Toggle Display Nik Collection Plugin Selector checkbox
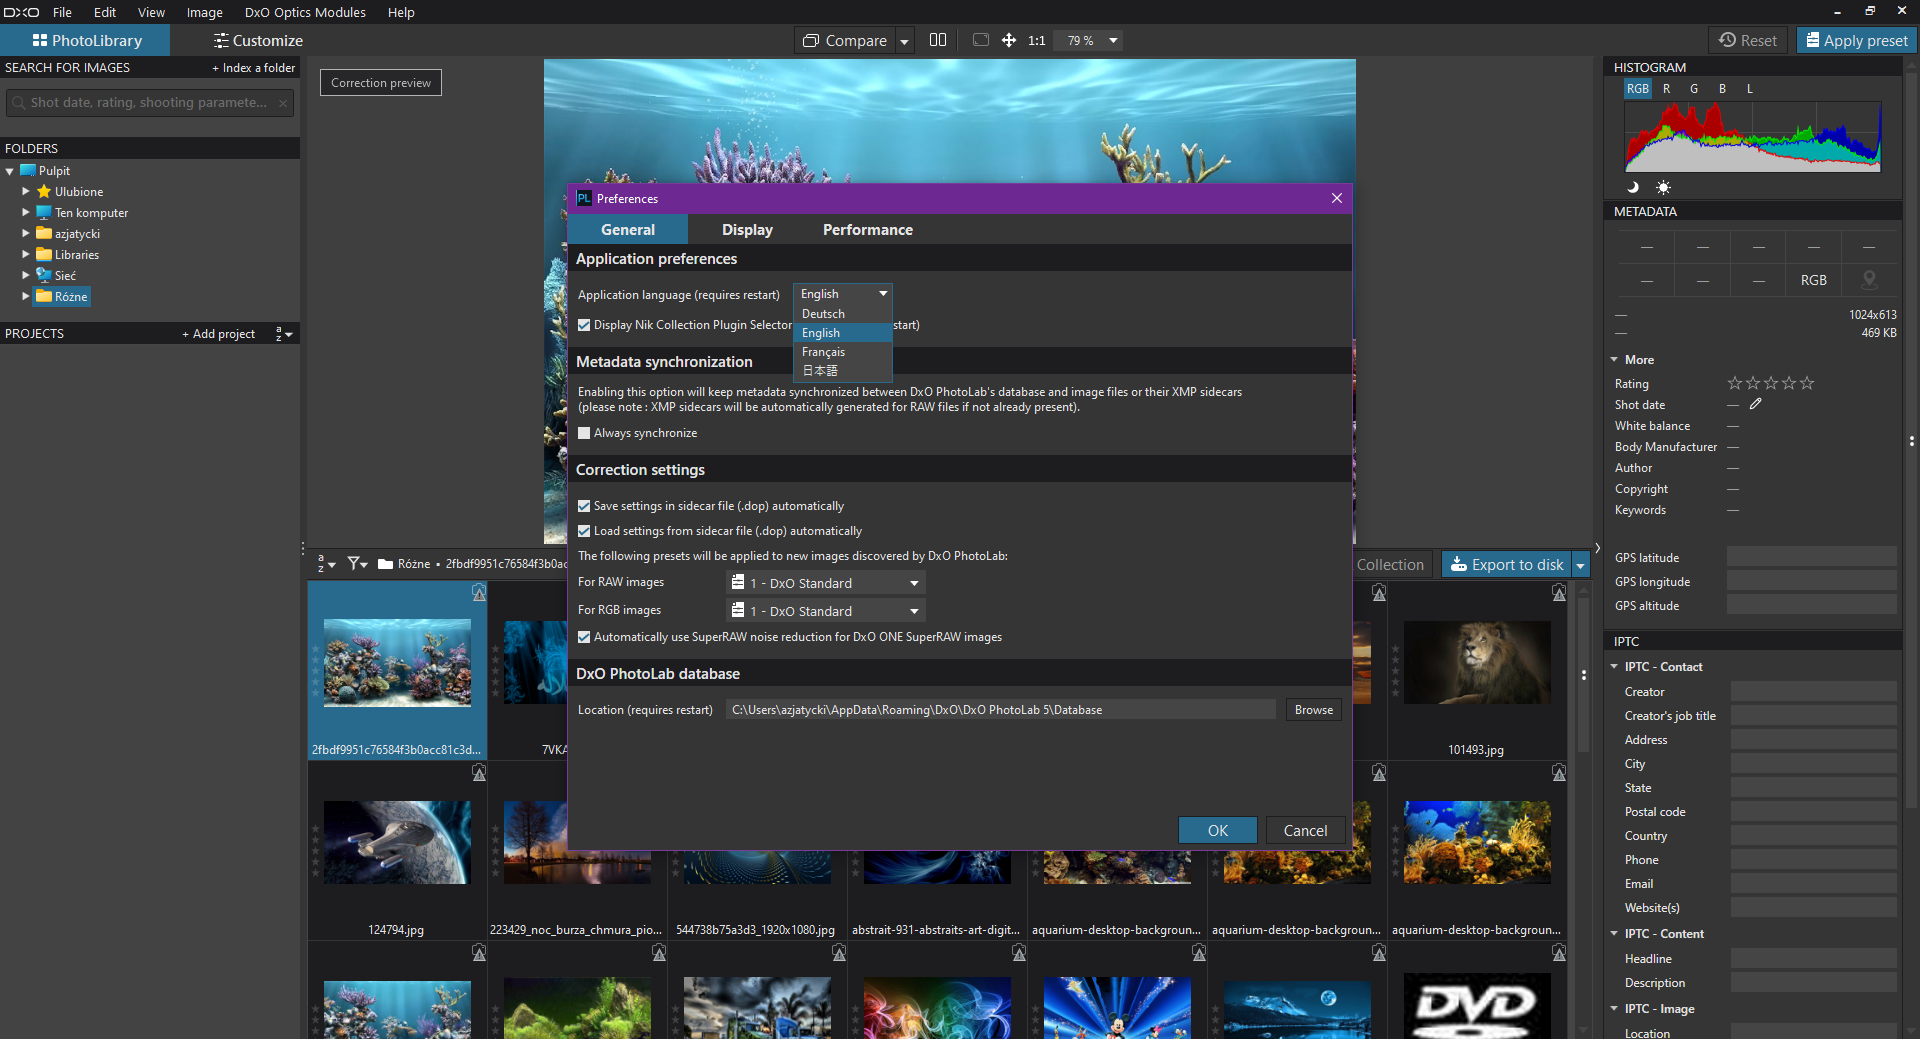The height and width of the screenshot is (1039, 1920). tap(584, 325)
